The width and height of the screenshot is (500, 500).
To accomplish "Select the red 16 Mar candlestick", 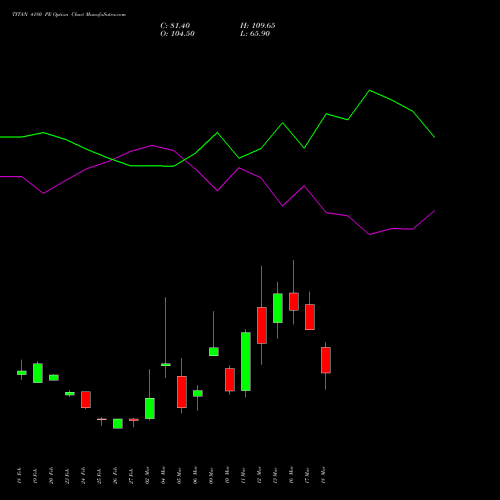I will [294, 302].
